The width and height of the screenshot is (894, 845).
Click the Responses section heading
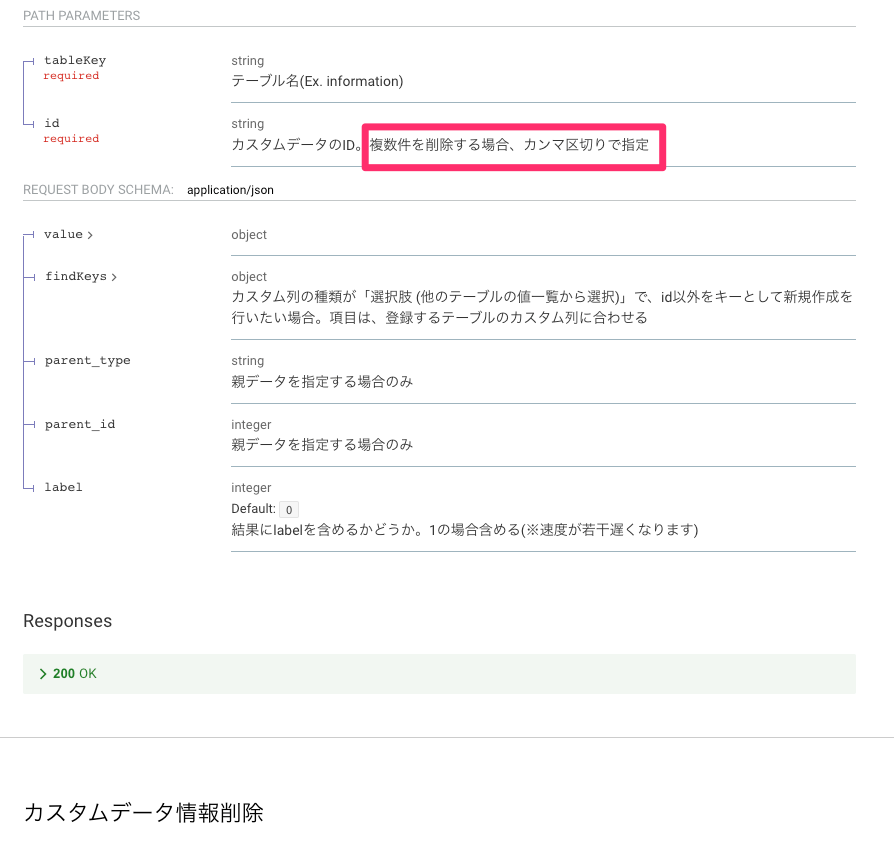click(67, 621)
